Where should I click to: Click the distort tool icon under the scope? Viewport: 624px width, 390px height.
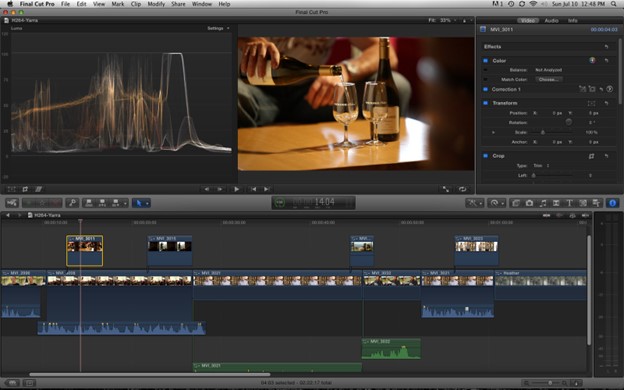click(x=39, y=189)
